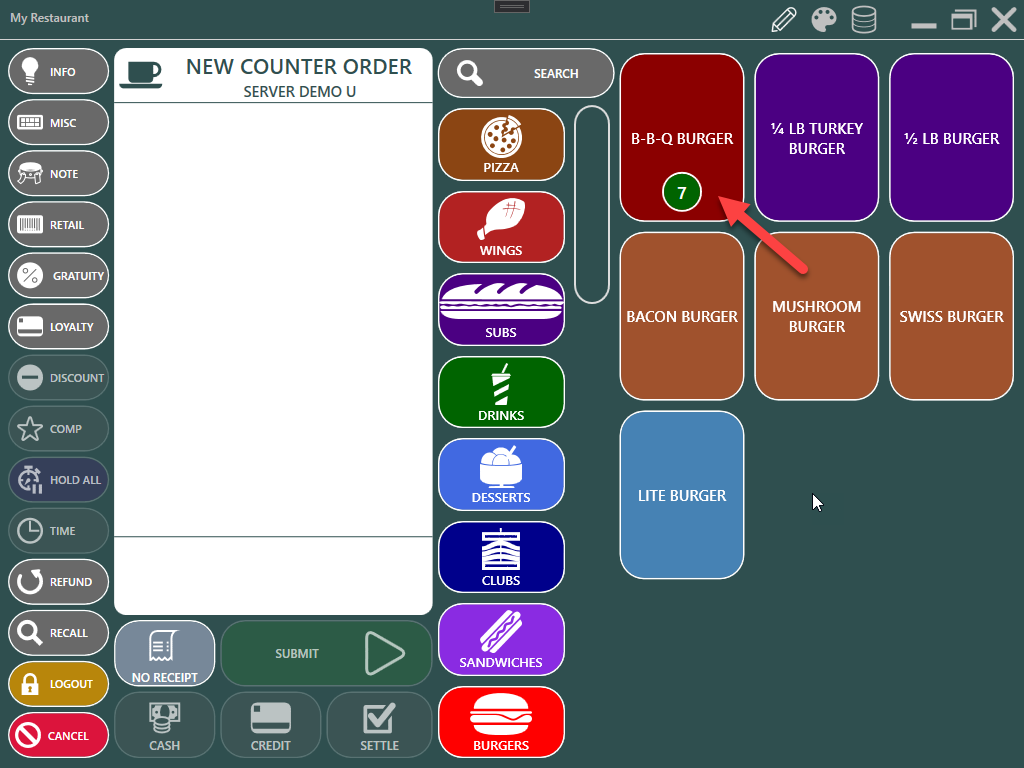Click the category list scrollbar
Screen dimensions: 1024x768
coord(592,204)
